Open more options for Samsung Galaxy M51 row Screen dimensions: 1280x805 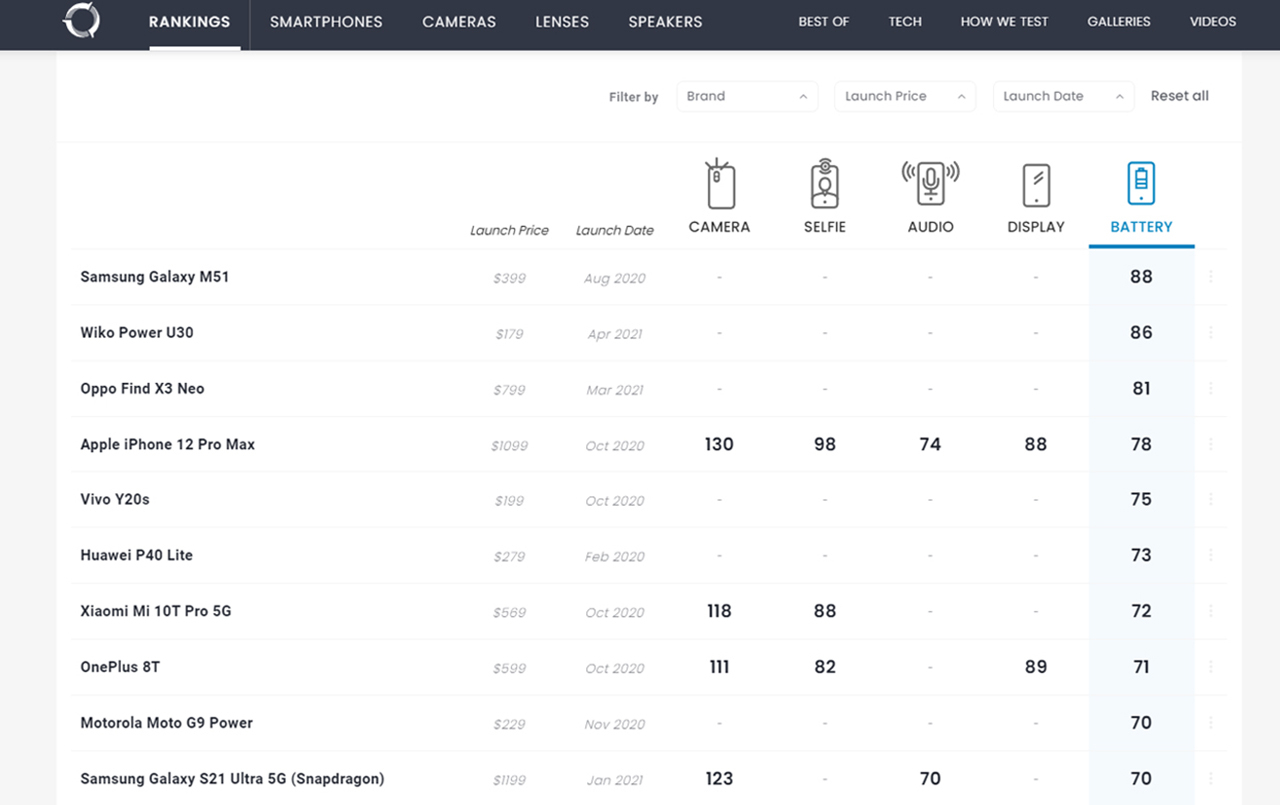tap(1211, 277)
